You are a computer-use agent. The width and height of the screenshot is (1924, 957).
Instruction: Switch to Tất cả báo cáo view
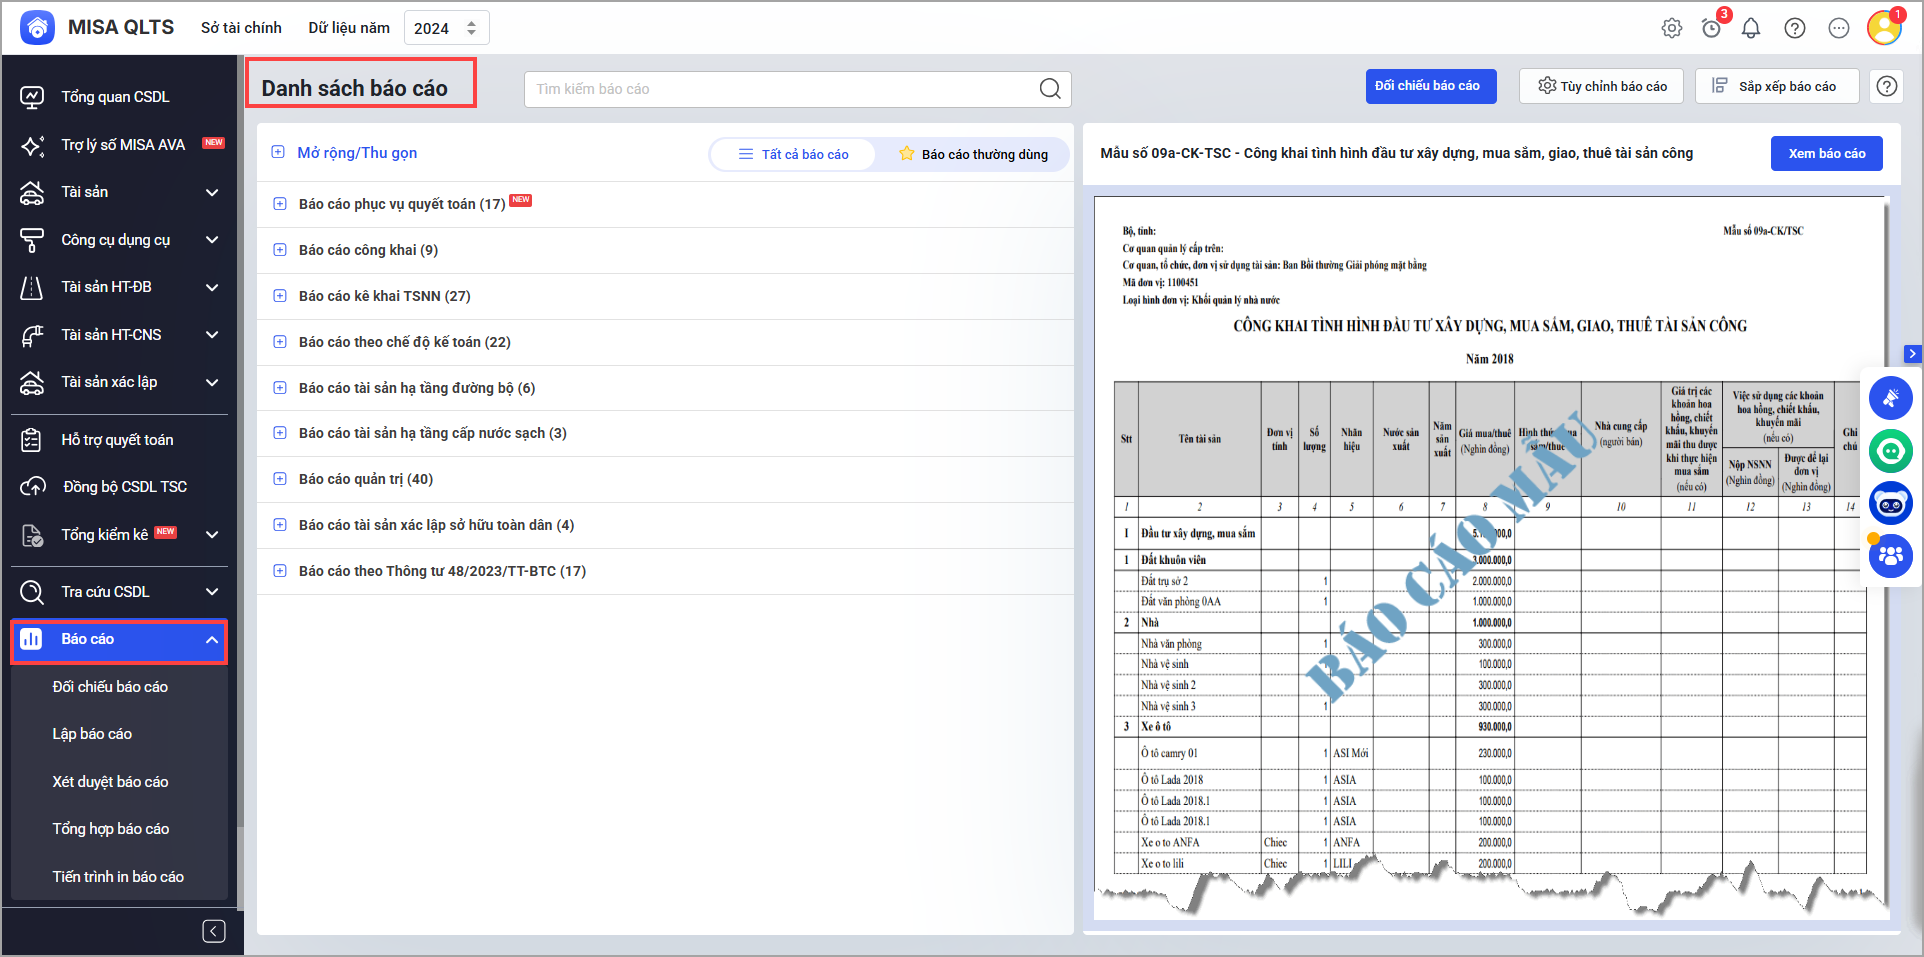click(793, 154)
